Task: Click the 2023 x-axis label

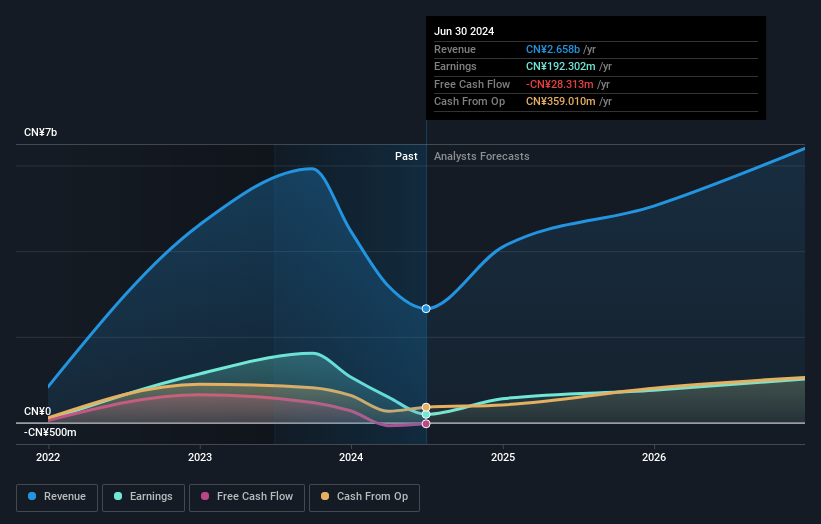Action: coord(200,458)
